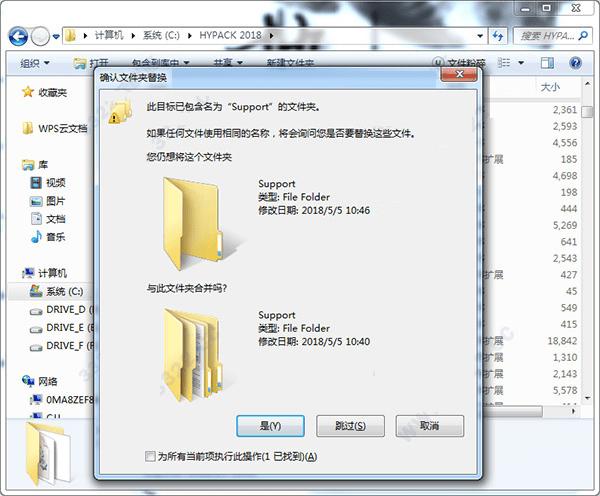The width and height of the screenshot is (600, 496).
Task: Maximize the Explorer window
Action: pyautogui.click(x=547, y=8)
